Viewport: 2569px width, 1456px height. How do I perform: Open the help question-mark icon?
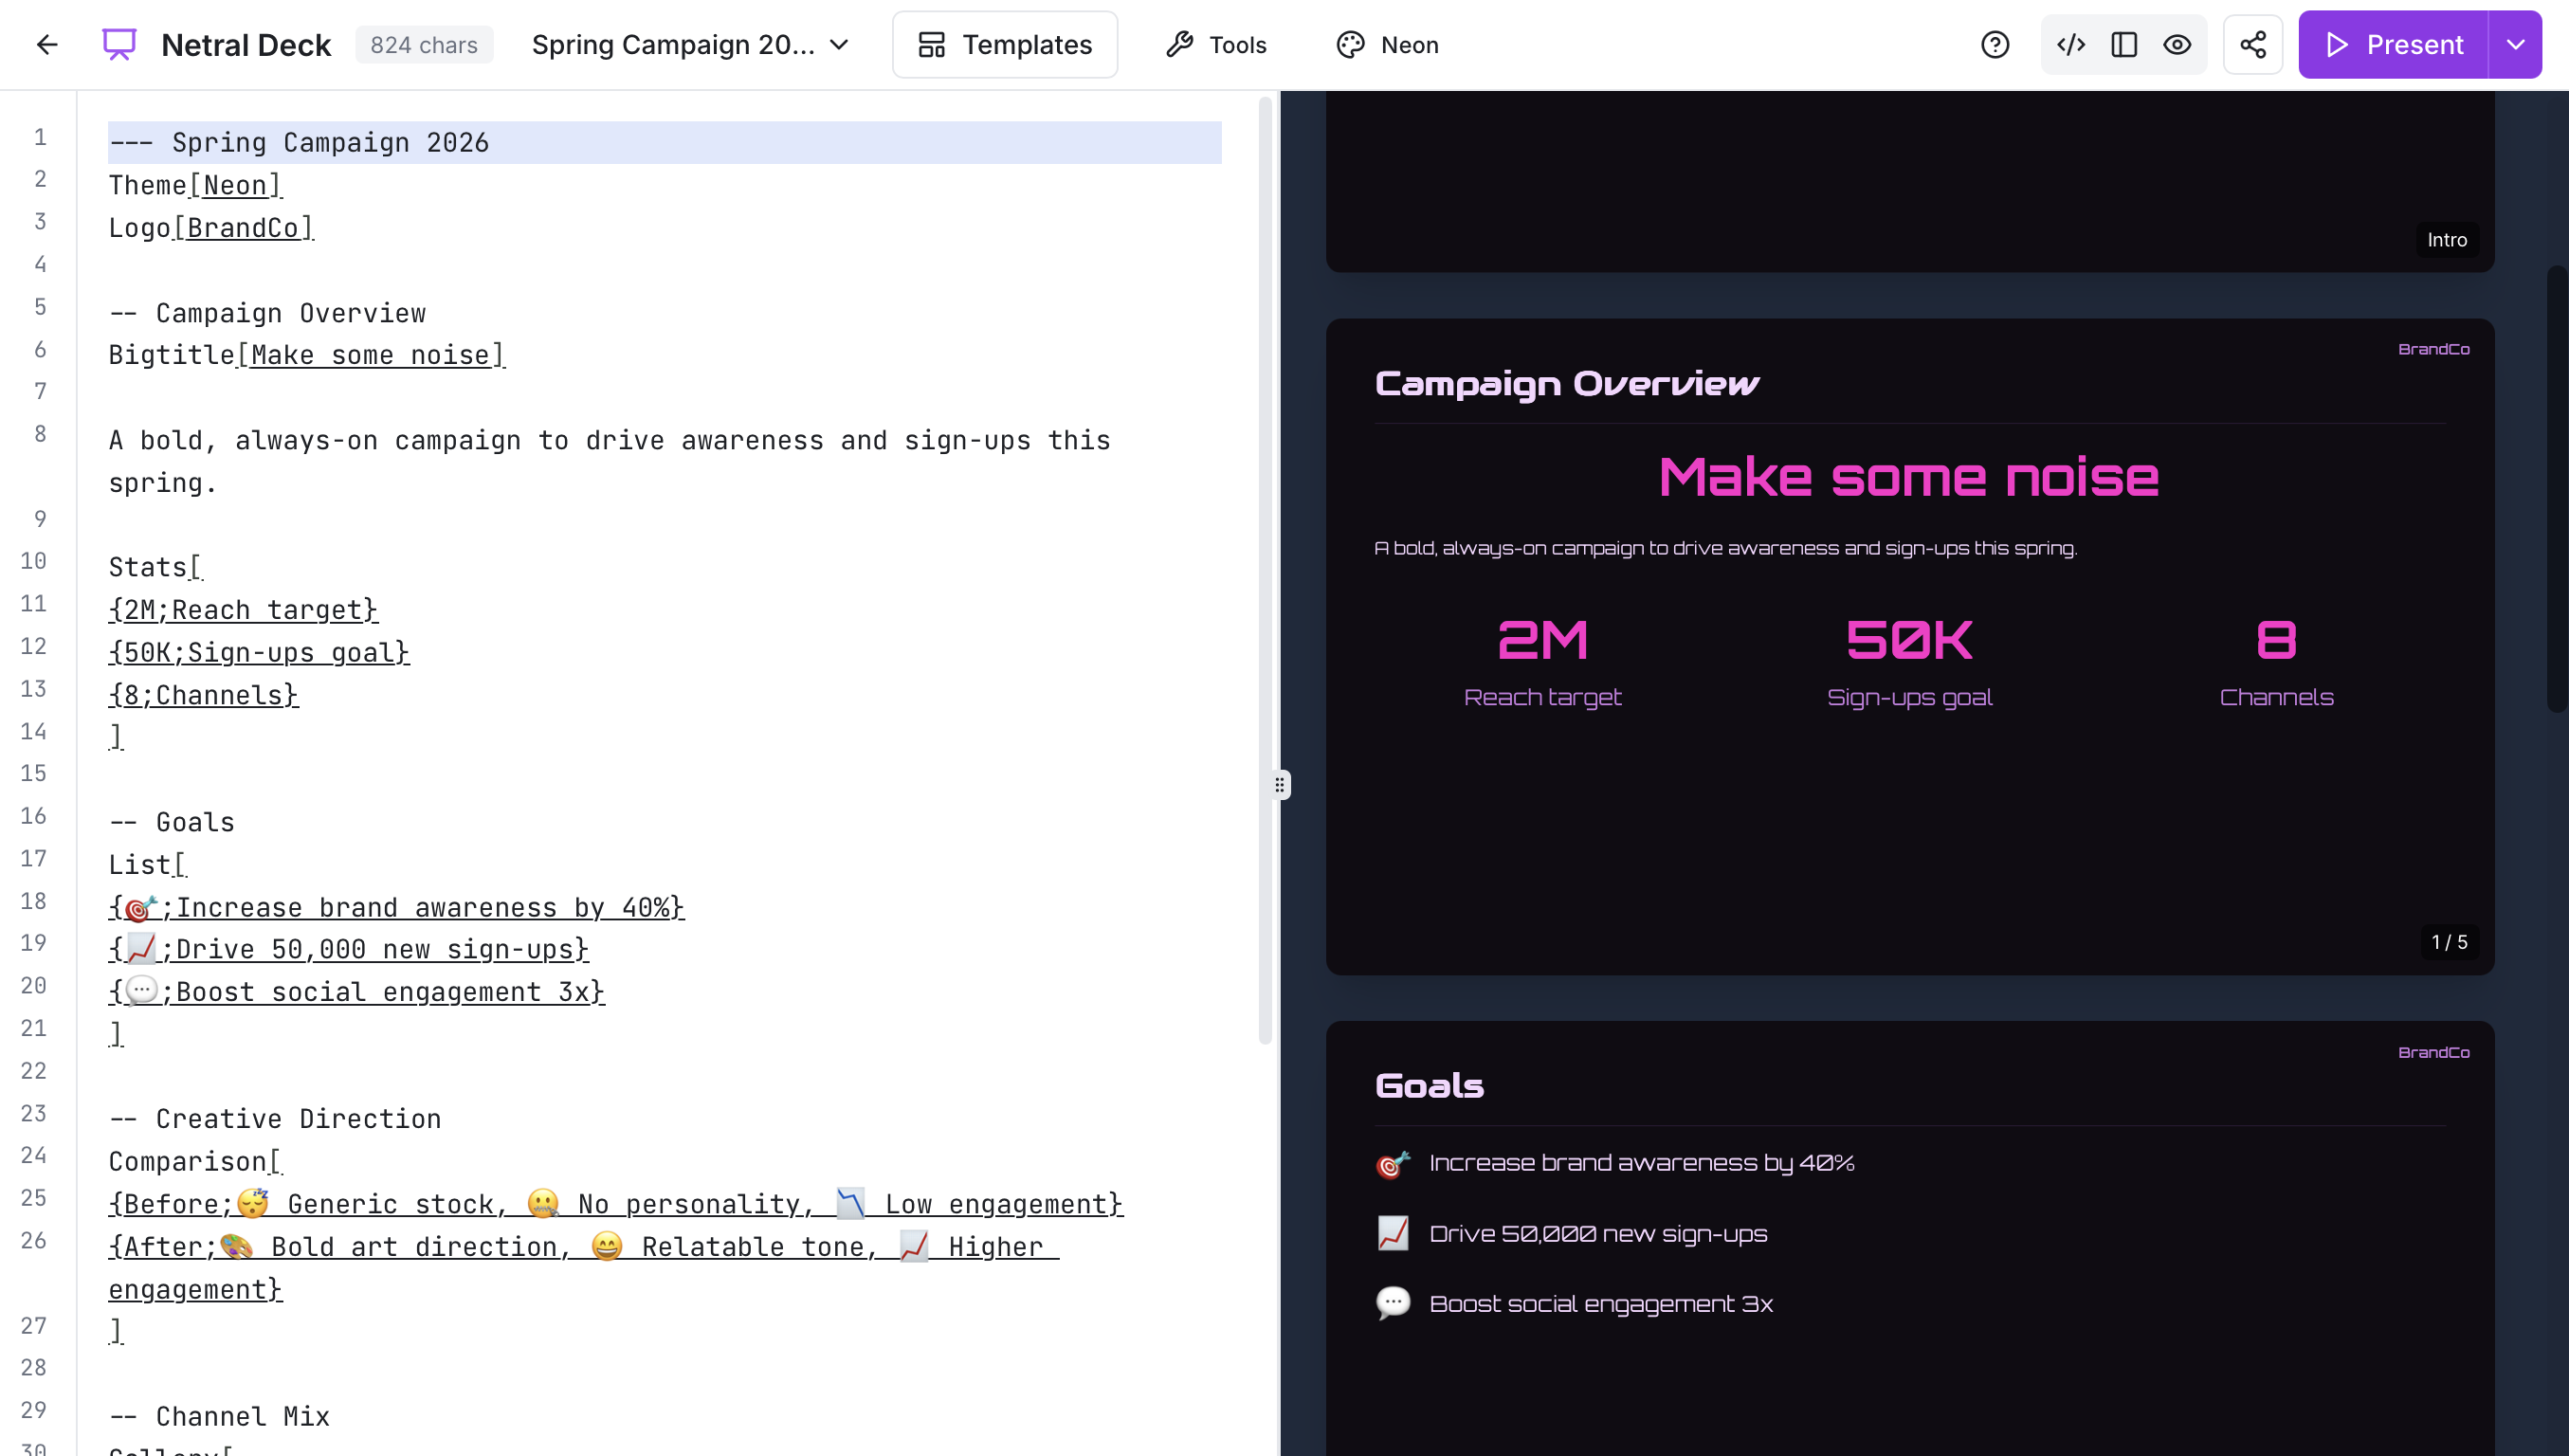click(1994, 45)
